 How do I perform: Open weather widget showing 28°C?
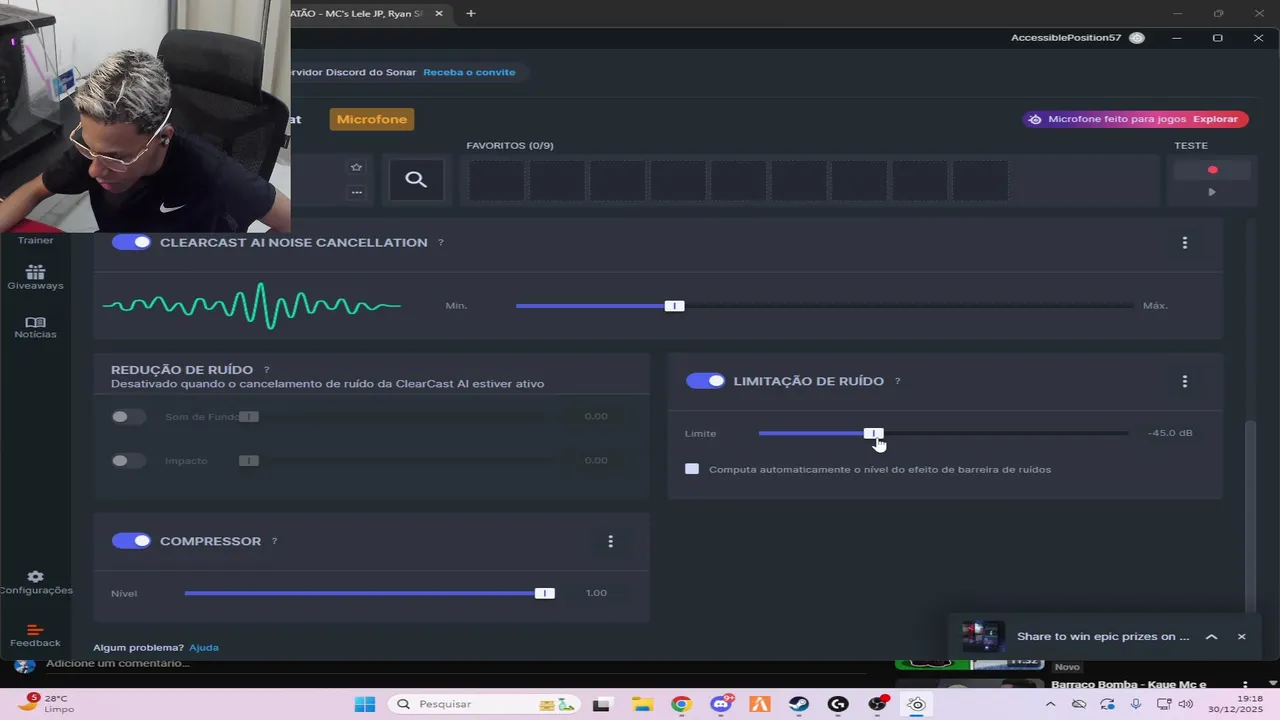tap(46, 704)
